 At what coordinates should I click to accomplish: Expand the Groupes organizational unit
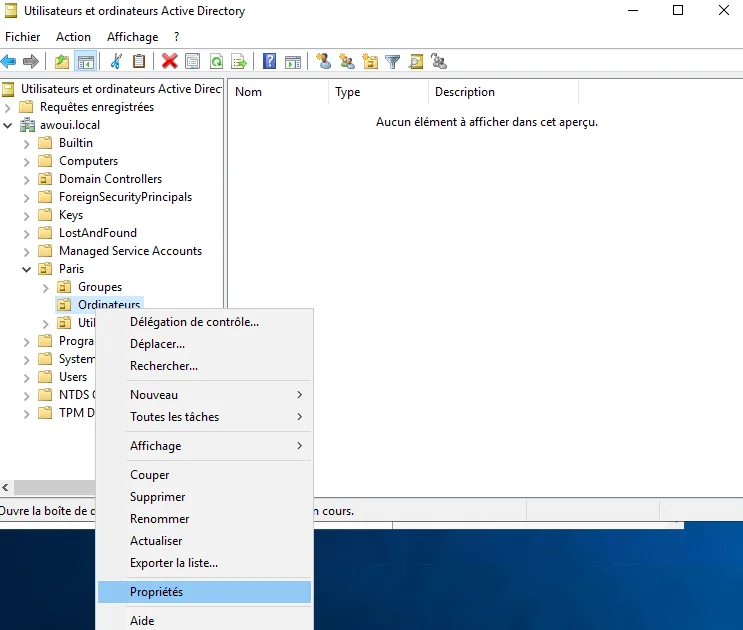click(x=45, y=288)
